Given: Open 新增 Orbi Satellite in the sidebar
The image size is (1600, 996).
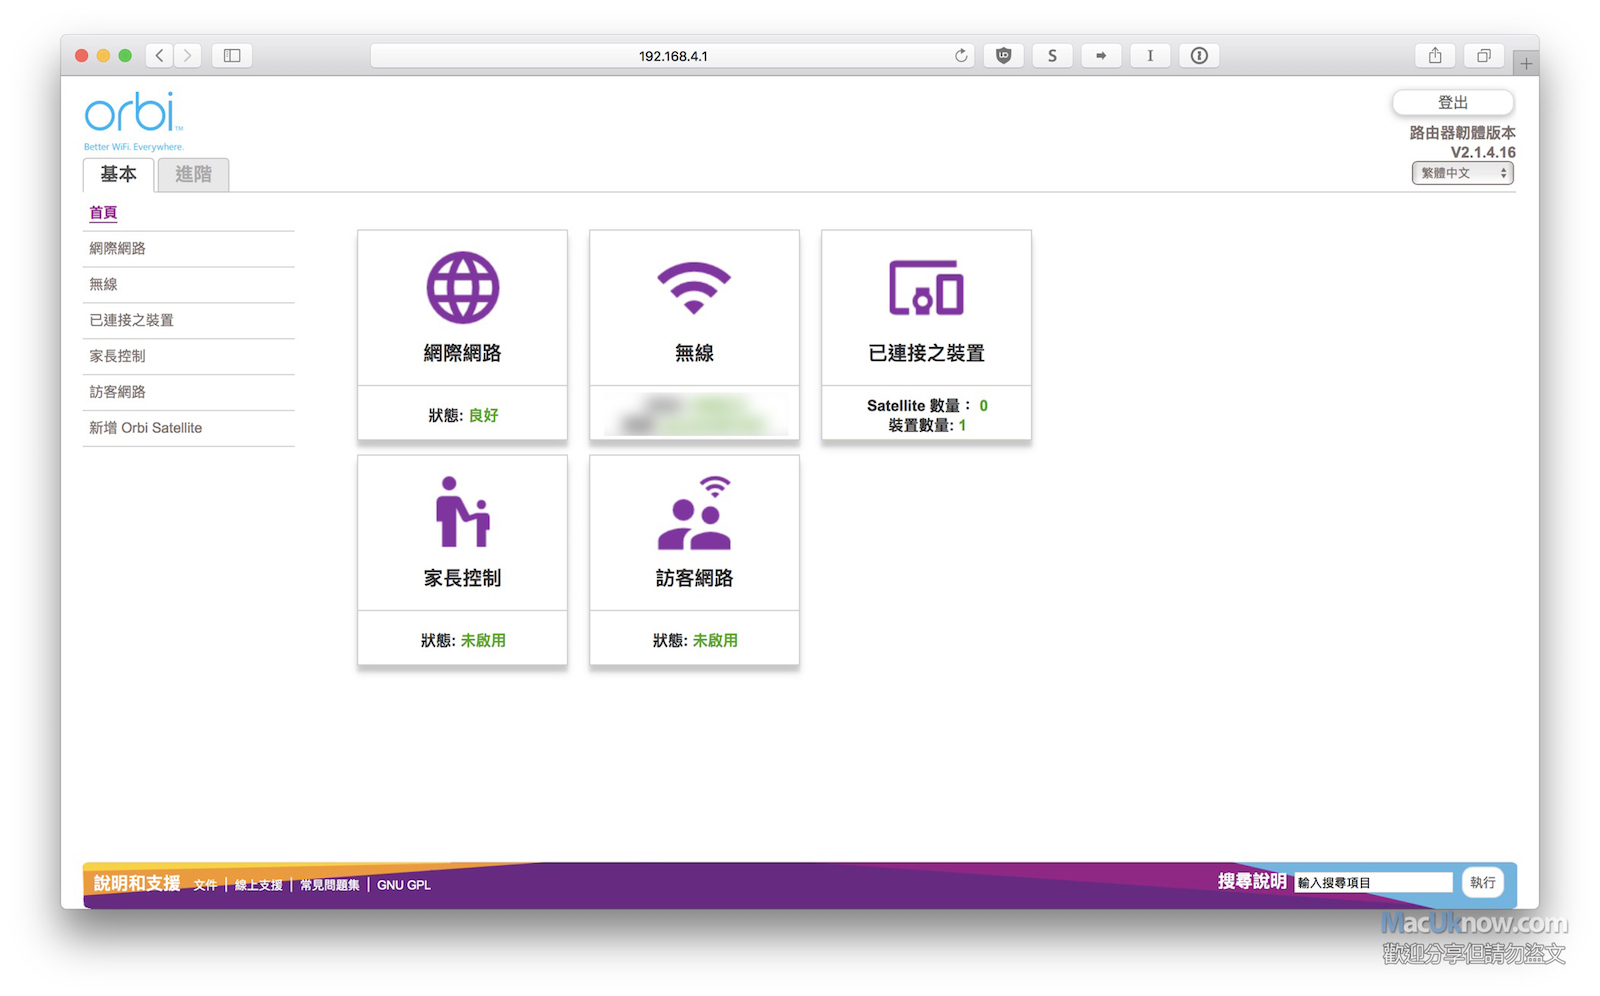Looking at the screenshot, I should [x=146, y=428].
